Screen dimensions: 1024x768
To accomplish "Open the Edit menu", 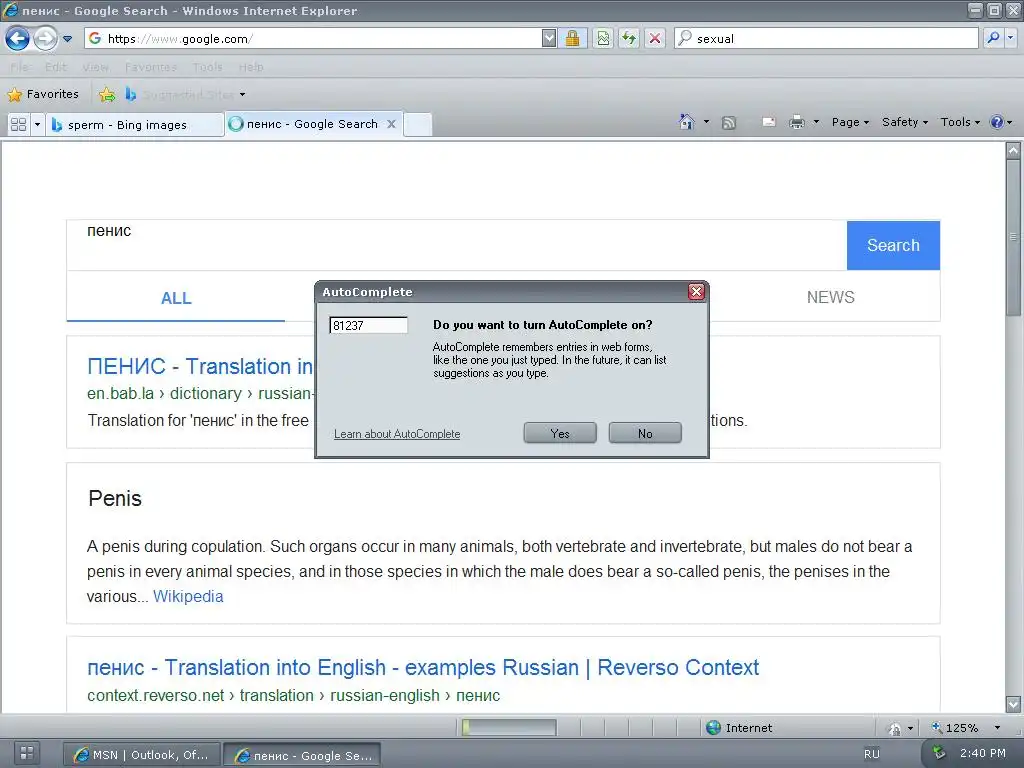I will [x=56, y=67].
